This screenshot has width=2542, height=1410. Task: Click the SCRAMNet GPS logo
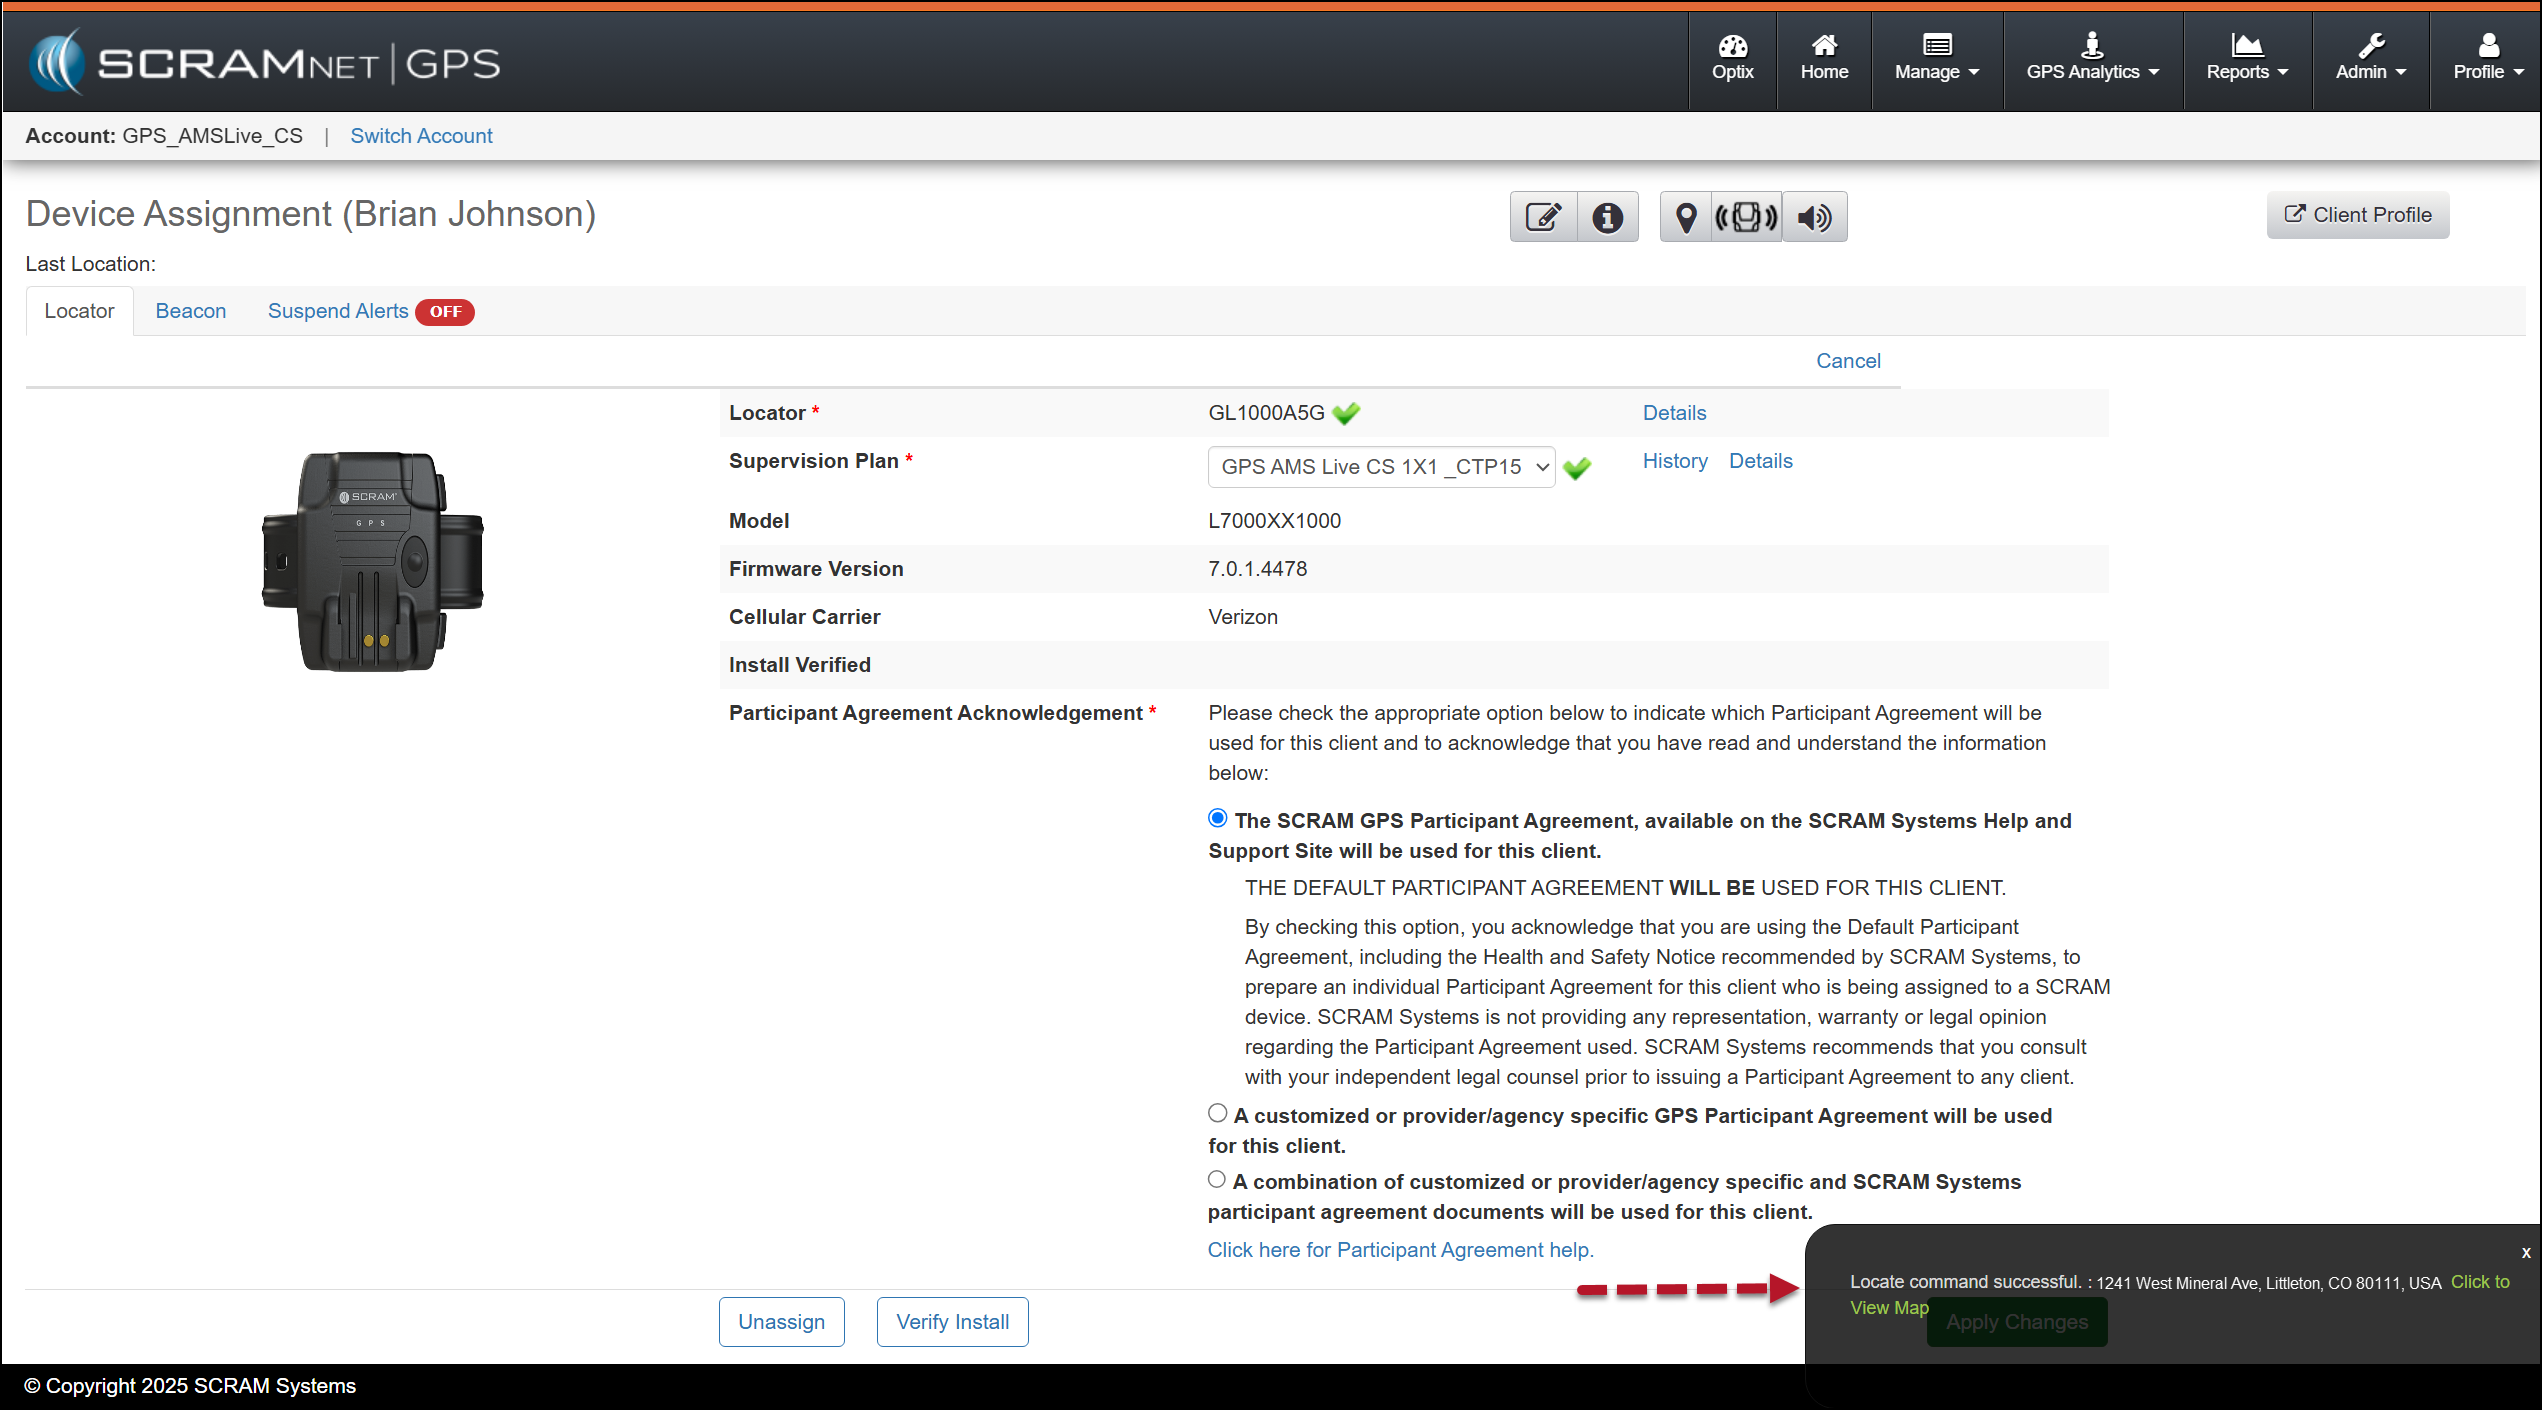(265, 62)
